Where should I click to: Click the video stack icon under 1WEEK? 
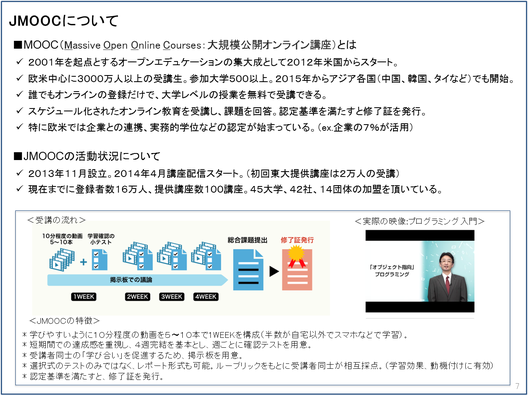tap(62, 259)
